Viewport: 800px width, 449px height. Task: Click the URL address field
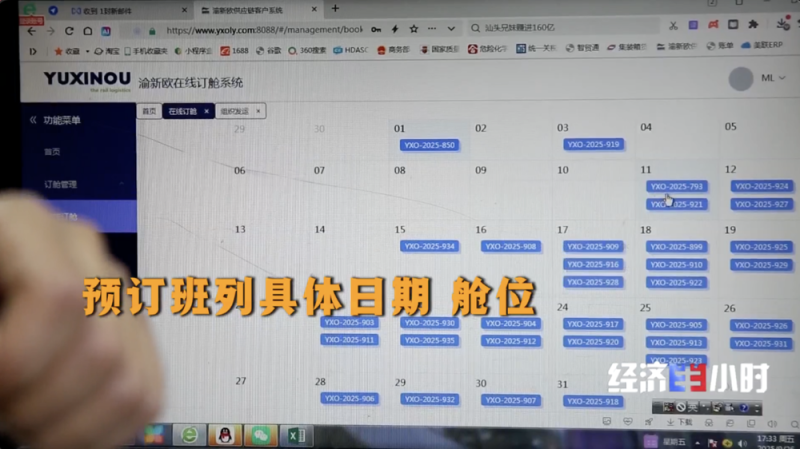(x=264, y=30)
